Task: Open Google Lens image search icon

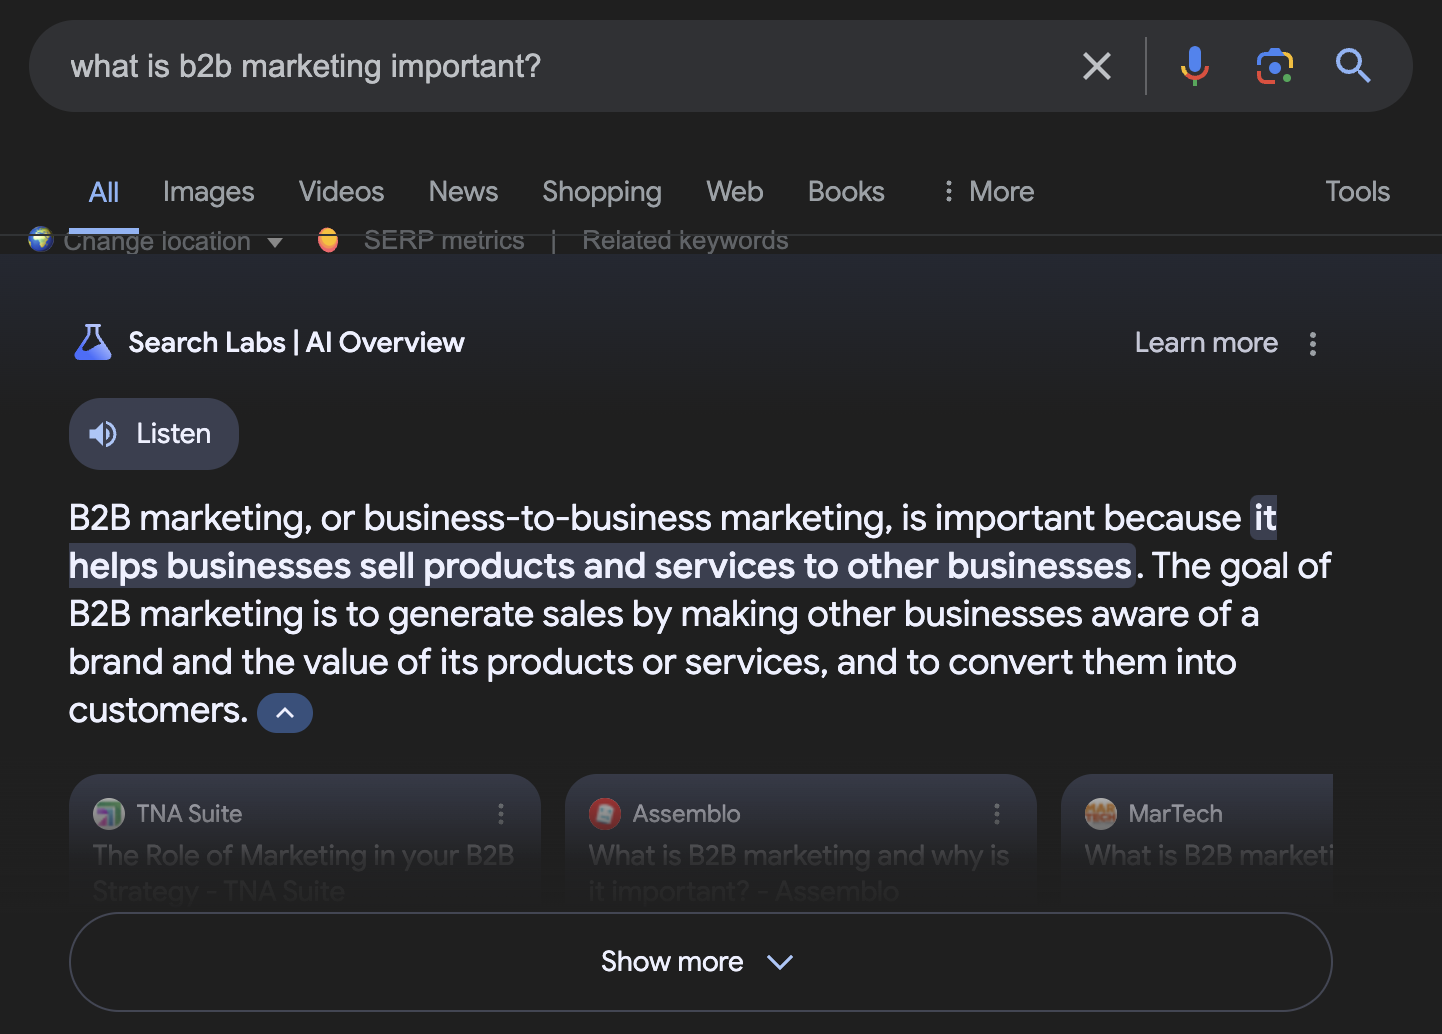Action: point(1275,66)
